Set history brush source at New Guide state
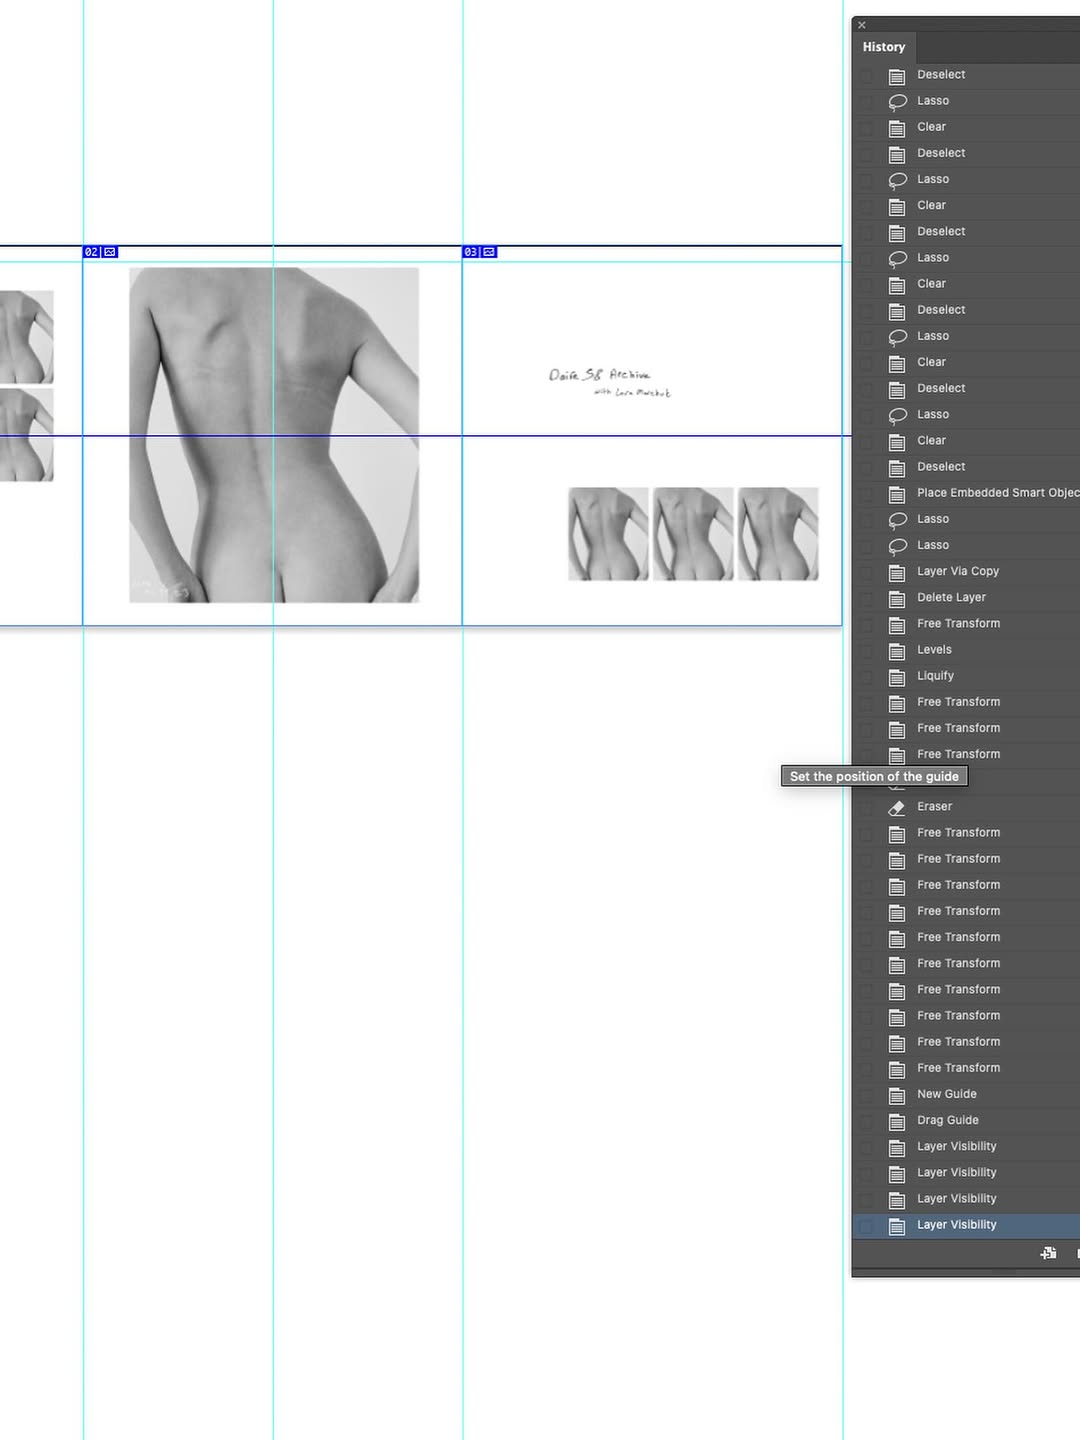Screen dimensions: 1080x1440 pyautogui.click(x=866, y=1094)
